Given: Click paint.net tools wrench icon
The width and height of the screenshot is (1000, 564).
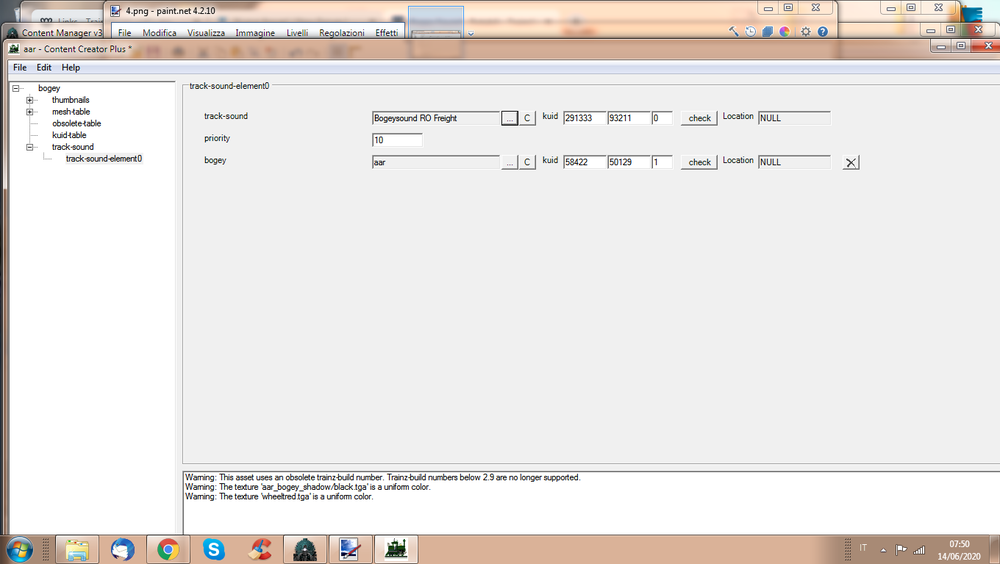Looking at the screenshot, I should pos(733,31).
